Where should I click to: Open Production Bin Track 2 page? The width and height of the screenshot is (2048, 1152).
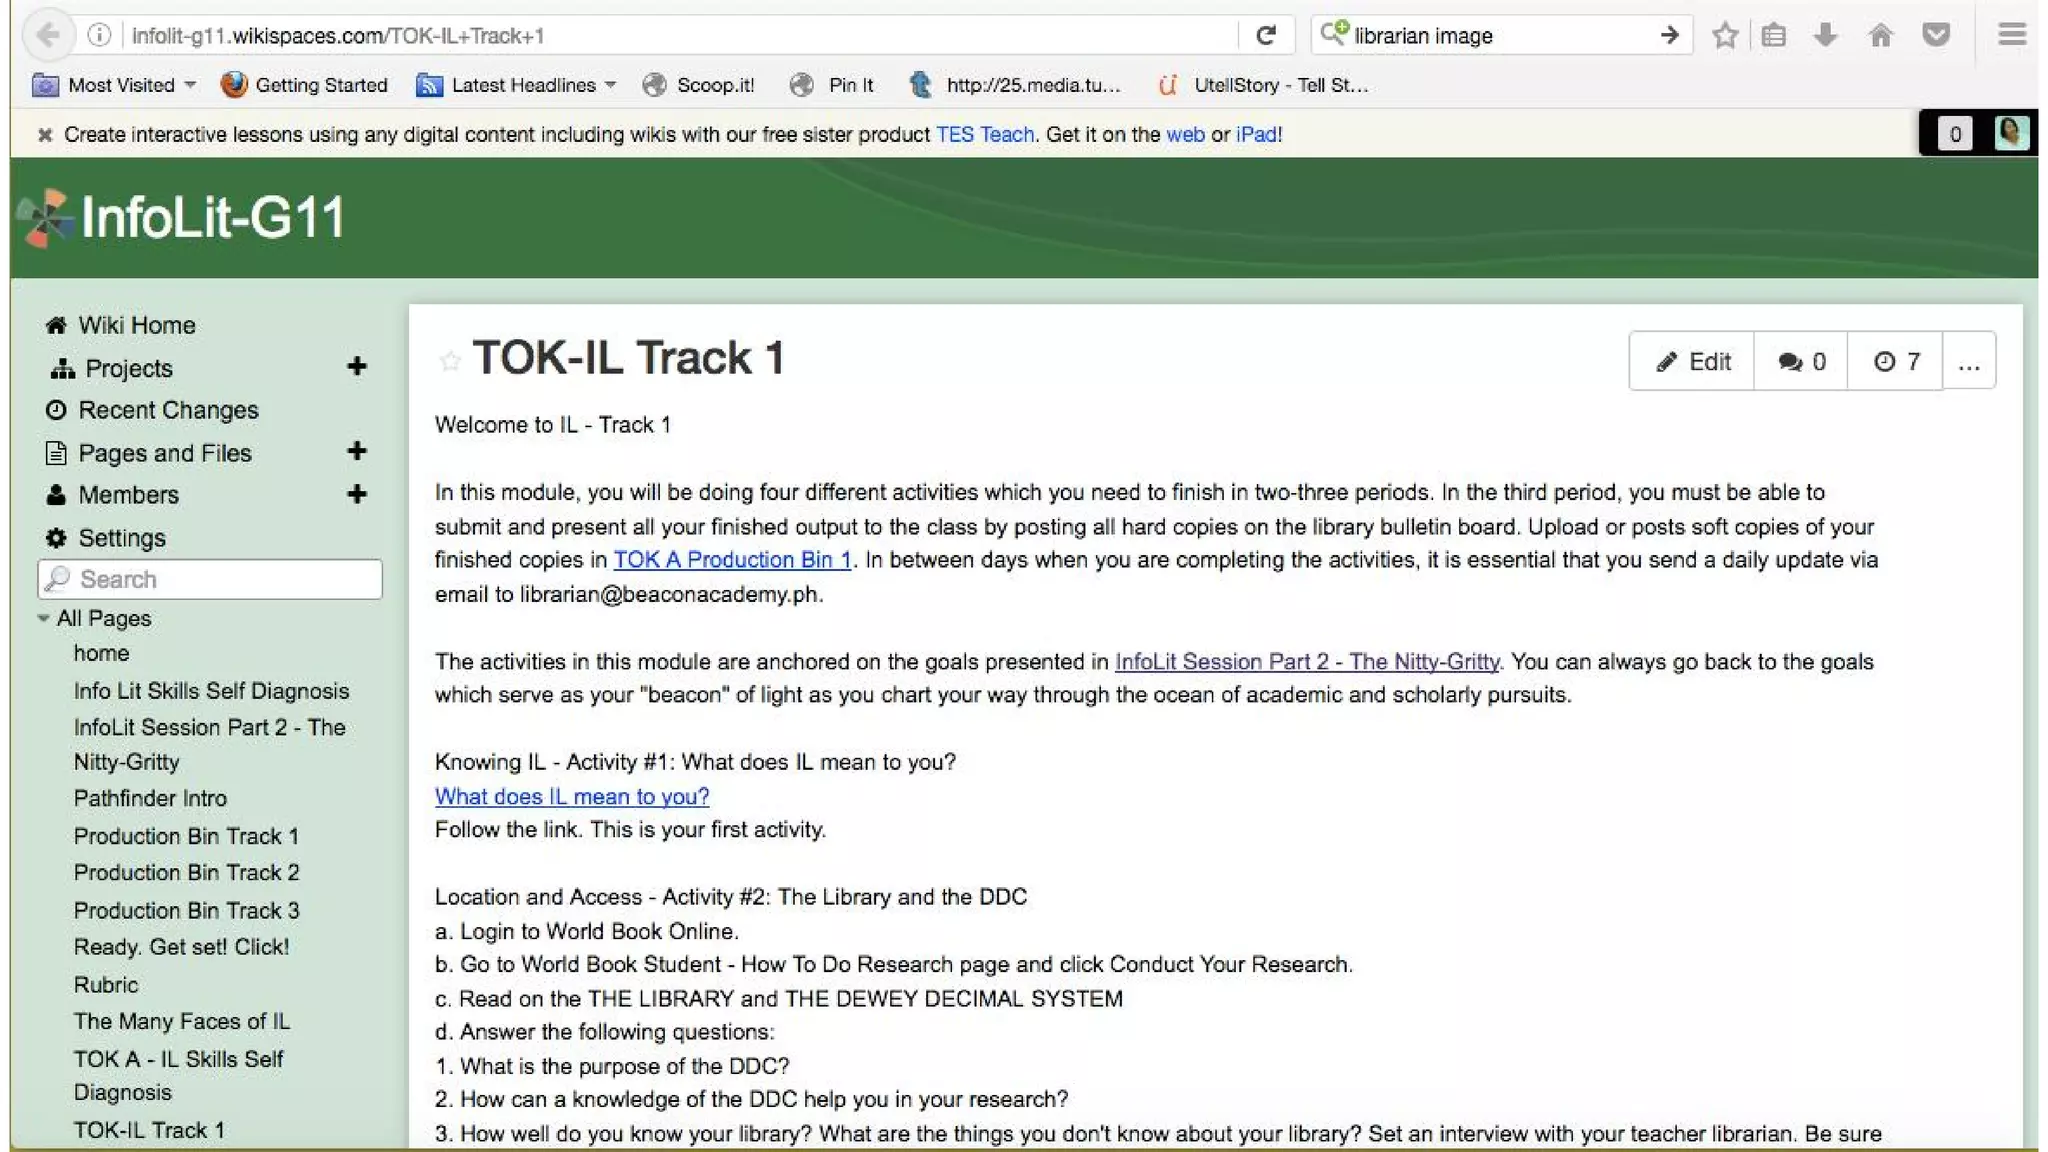(x=186, y=872)
